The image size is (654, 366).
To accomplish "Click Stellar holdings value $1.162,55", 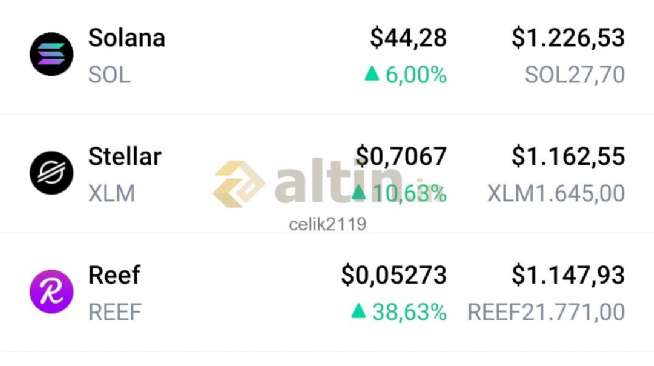I will (568, 156).
